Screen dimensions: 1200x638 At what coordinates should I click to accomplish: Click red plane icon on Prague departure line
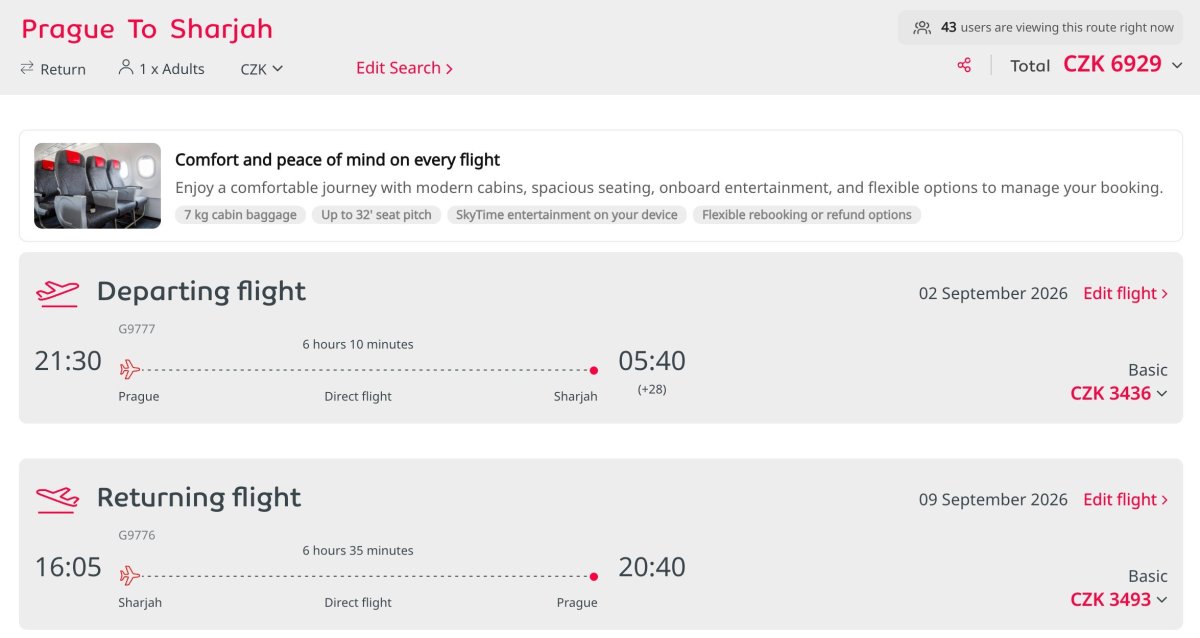click(130, 370)
